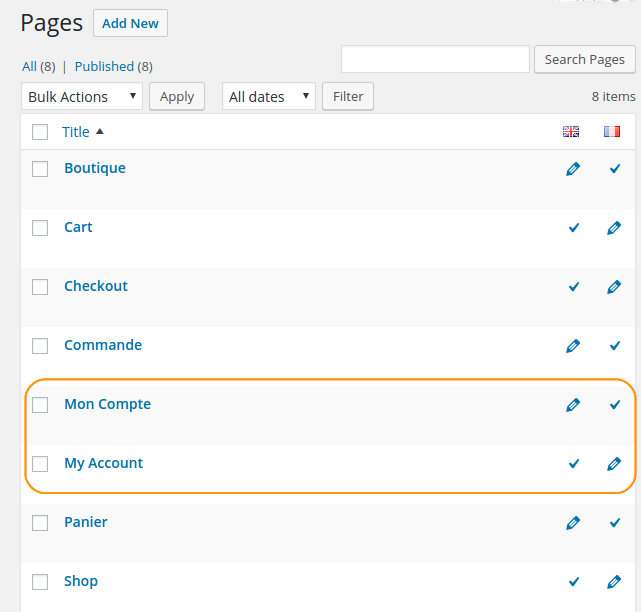Switch to the All pages view
The image size is (641, 612).
click(x=39, y=66)
